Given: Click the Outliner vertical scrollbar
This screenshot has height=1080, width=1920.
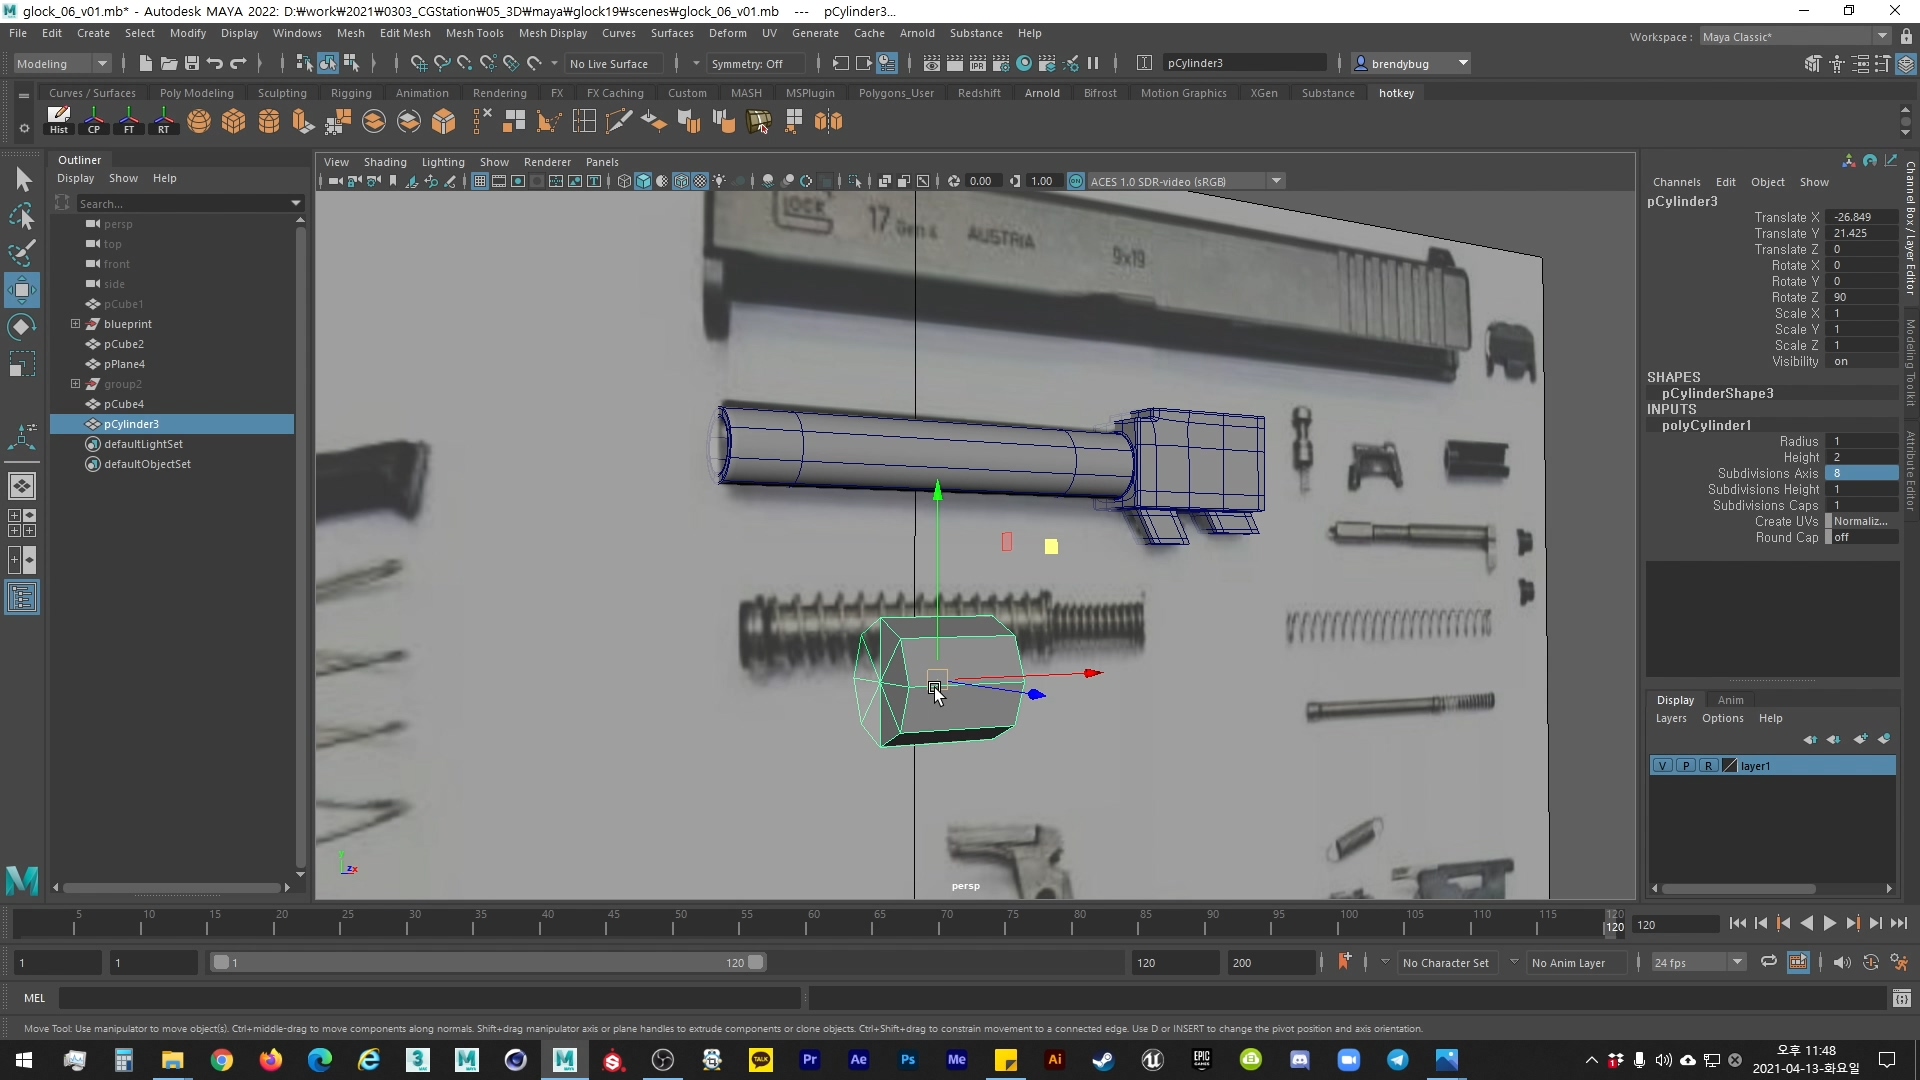Looking at the screenshot, I should [x=300, y=545].
